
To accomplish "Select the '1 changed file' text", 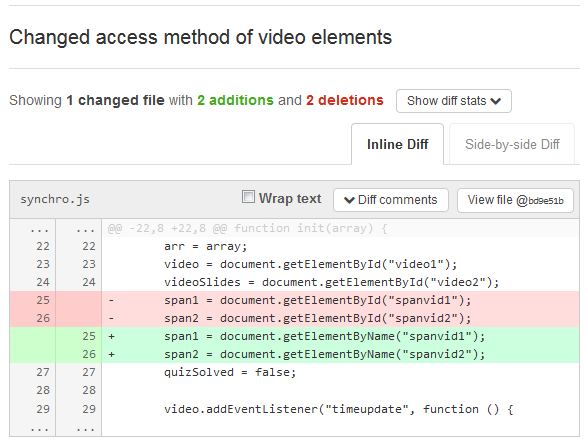I will 116,100.
